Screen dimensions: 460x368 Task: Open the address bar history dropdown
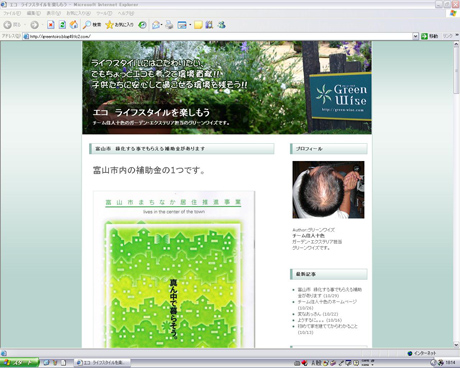pyautogui.click(x=415, y=36)
